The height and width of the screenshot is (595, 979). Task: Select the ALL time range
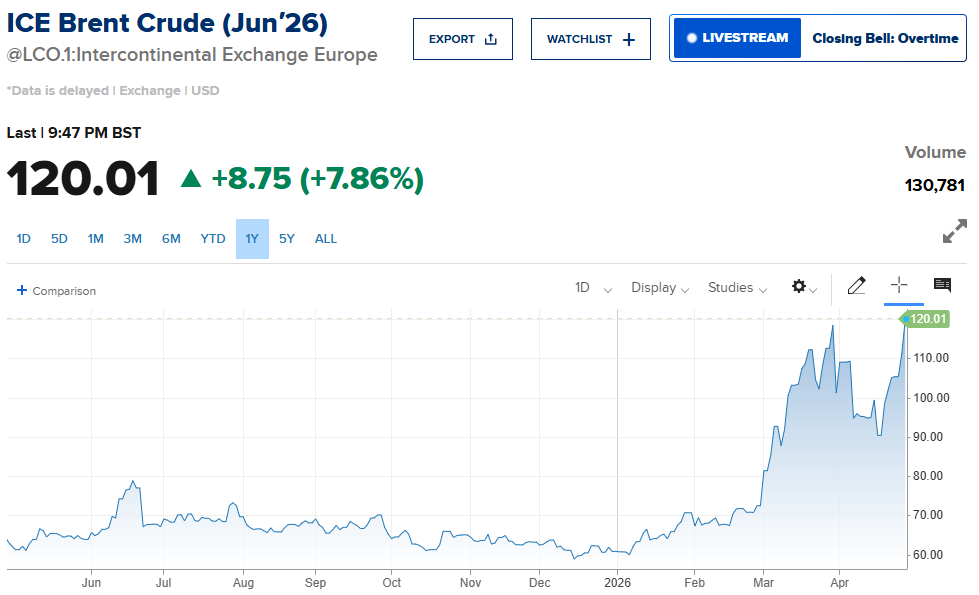pos(326,239)
